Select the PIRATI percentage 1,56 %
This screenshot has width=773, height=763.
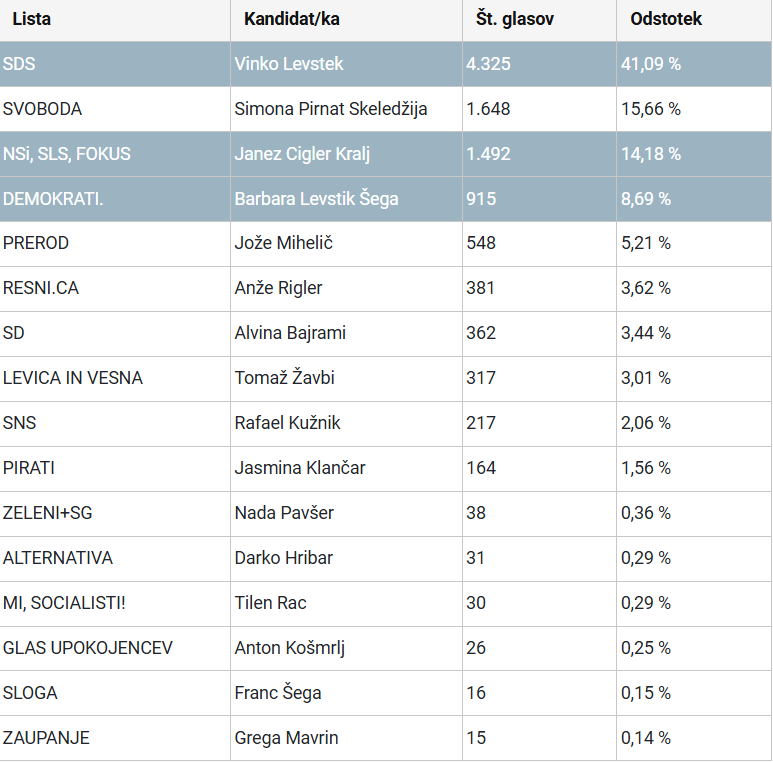click(x=646, y=468)
